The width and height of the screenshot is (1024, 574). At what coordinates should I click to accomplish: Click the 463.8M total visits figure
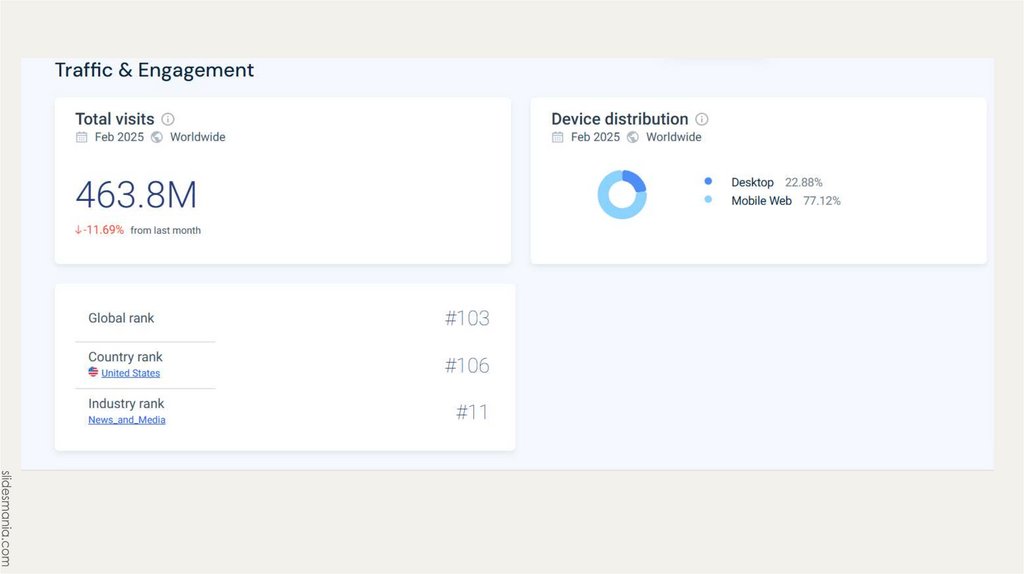tap(136, 195)
